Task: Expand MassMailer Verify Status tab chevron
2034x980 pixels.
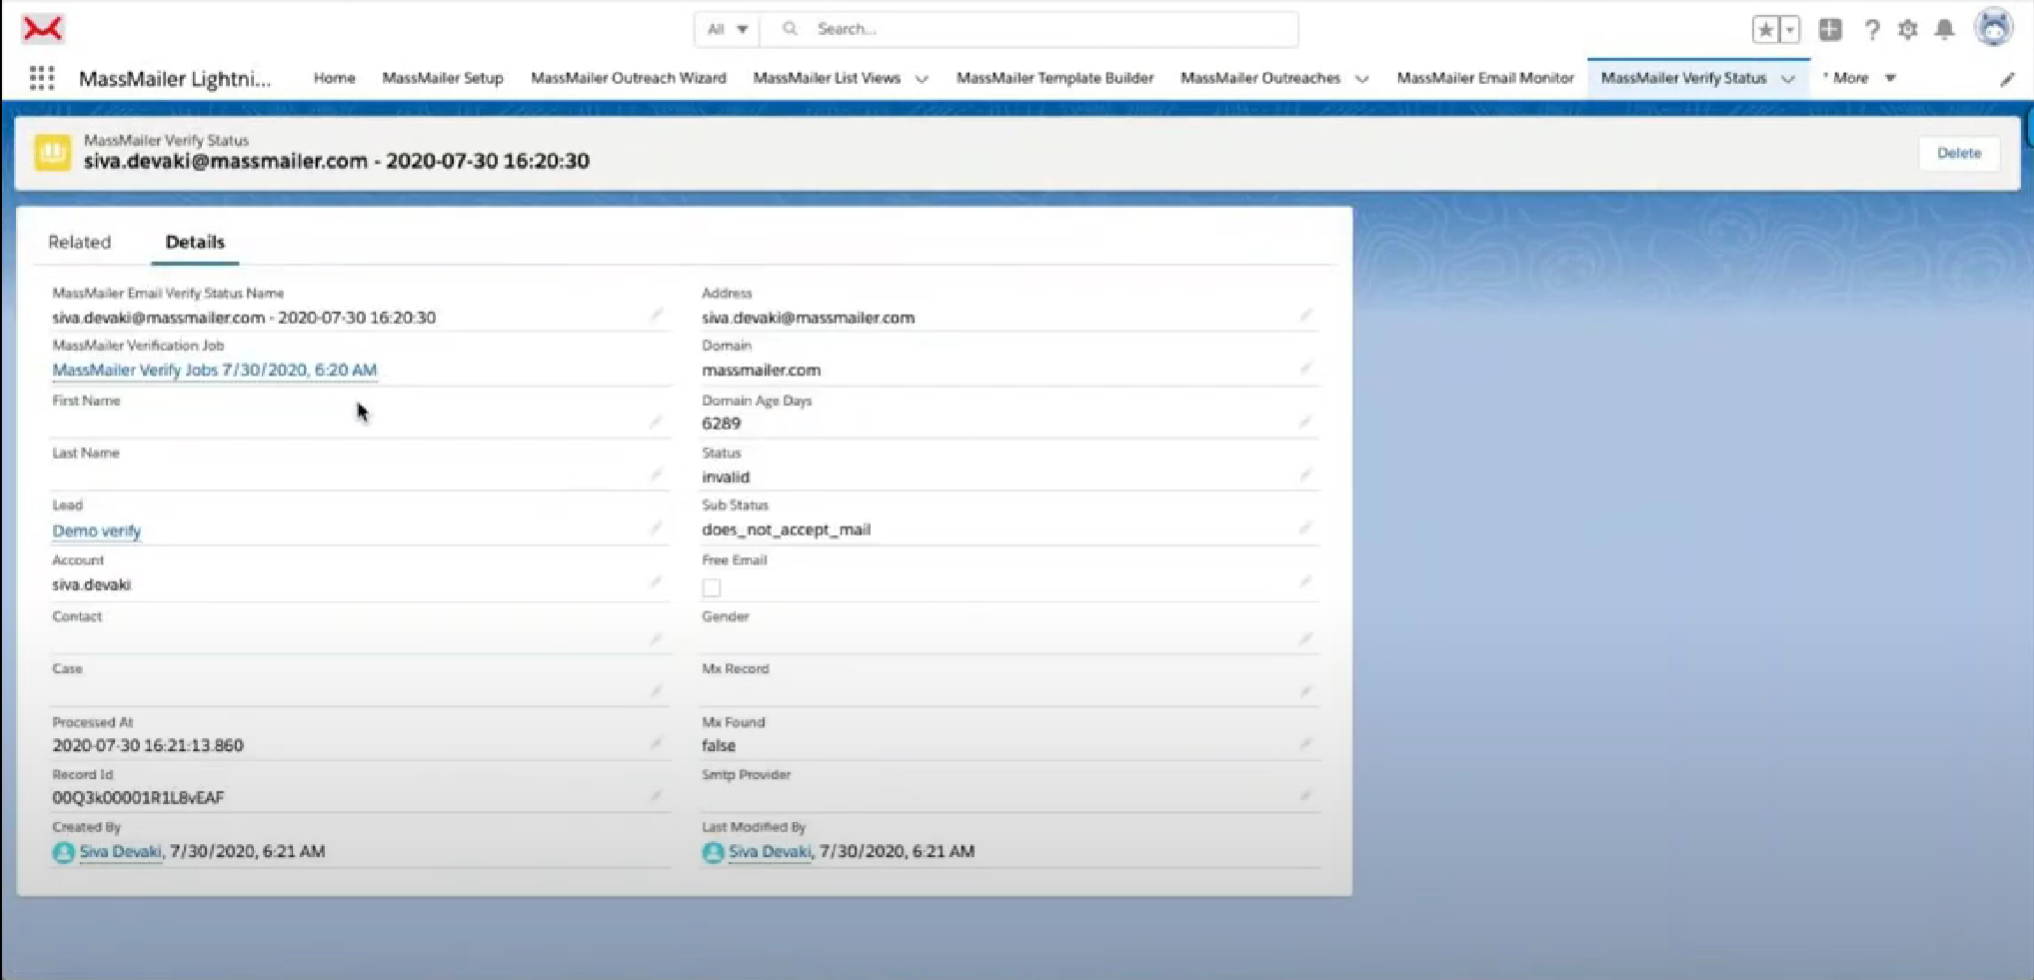Action: tap(1788, 79)
